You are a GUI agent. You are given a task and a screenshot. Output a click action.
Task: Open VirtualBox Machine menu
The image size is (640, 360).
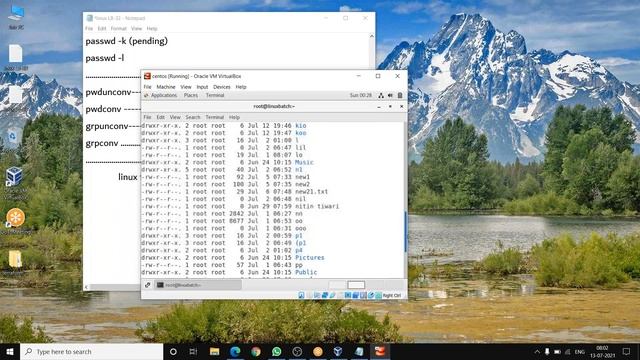point(166,87)
